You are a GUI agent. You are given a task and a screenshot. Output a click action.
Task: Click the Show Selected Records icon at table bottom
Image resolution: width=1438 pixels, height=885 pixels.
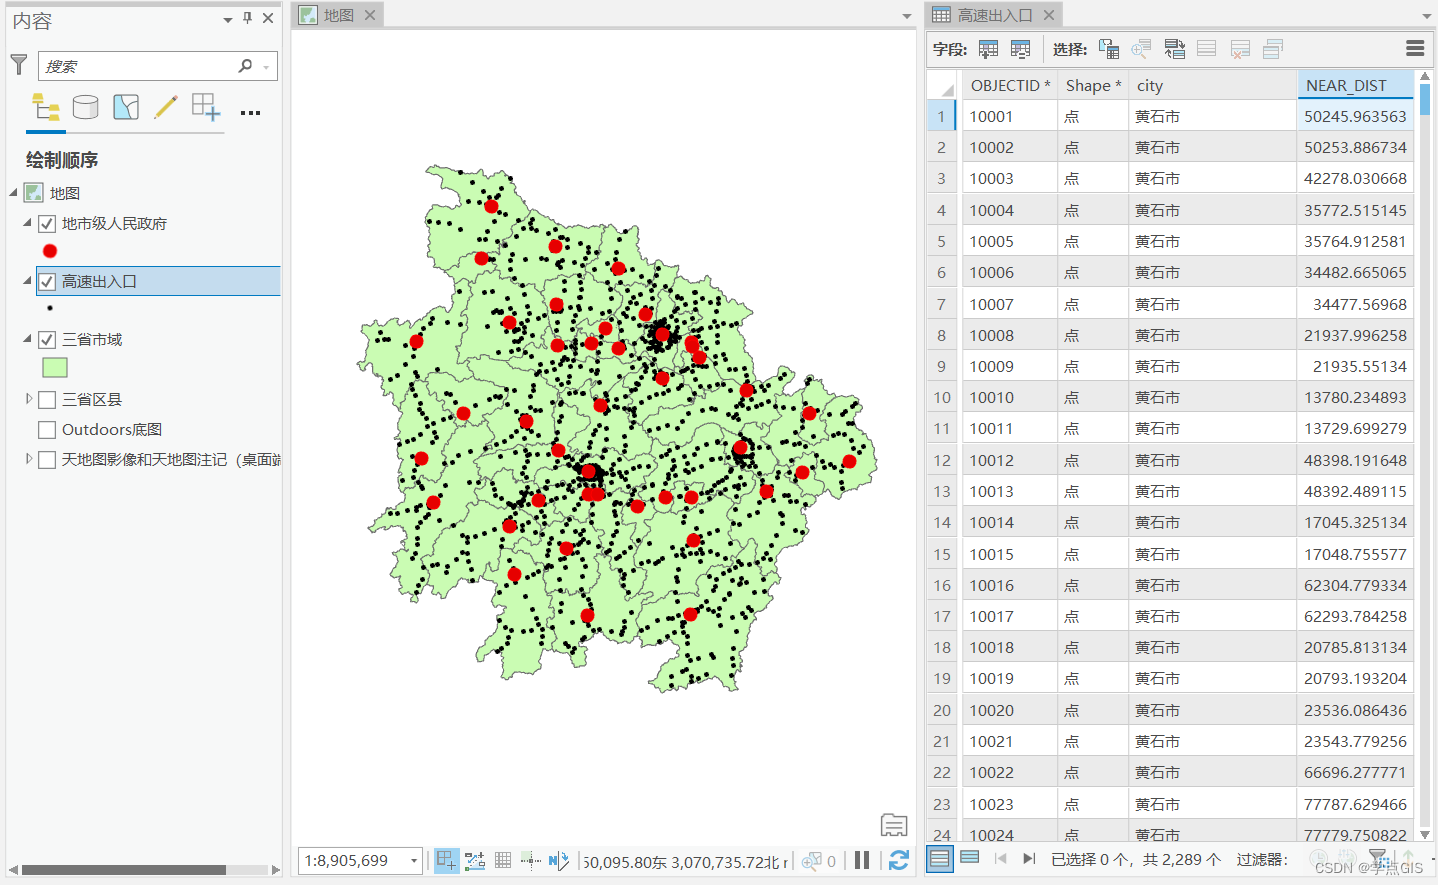[x=969, y=857]
